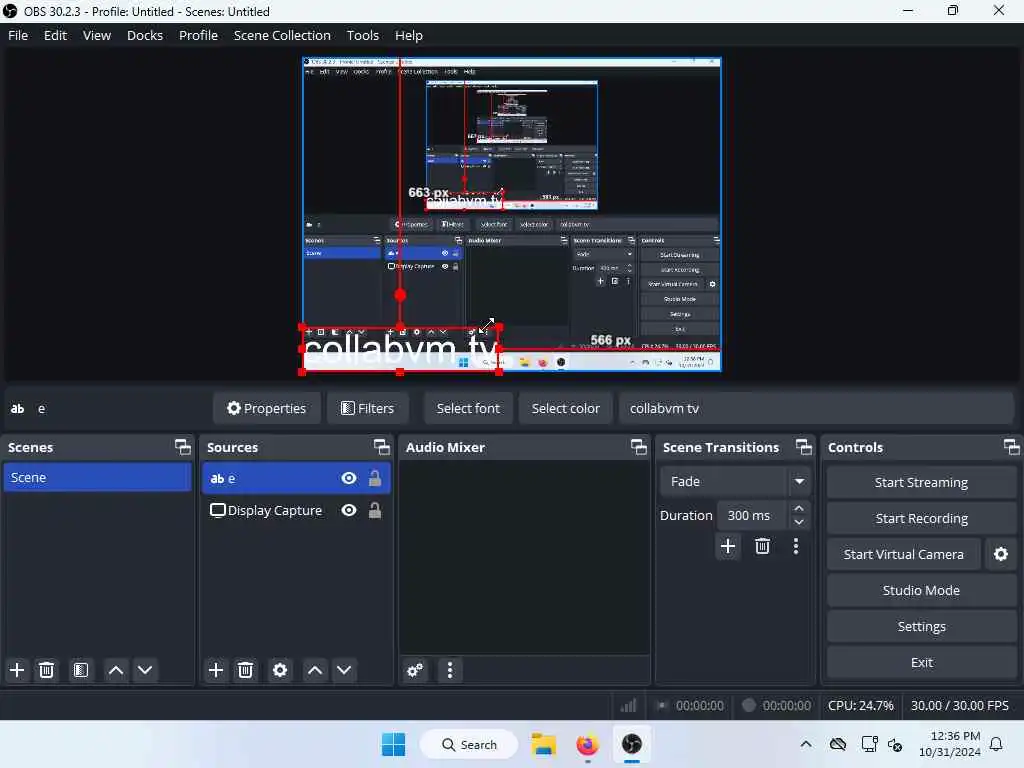
Task: Click Select color button
Action: 566,408
